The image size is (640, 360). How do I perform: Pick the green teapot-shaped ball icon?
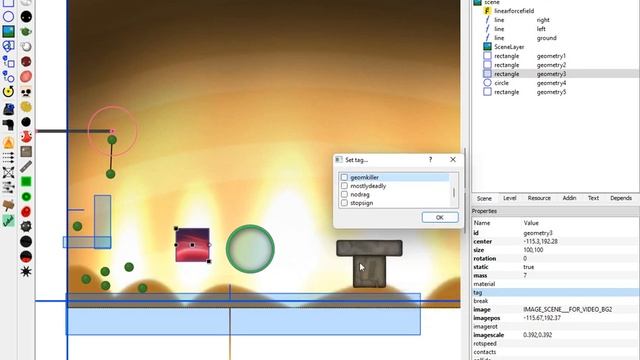click(x=26, y=31)
